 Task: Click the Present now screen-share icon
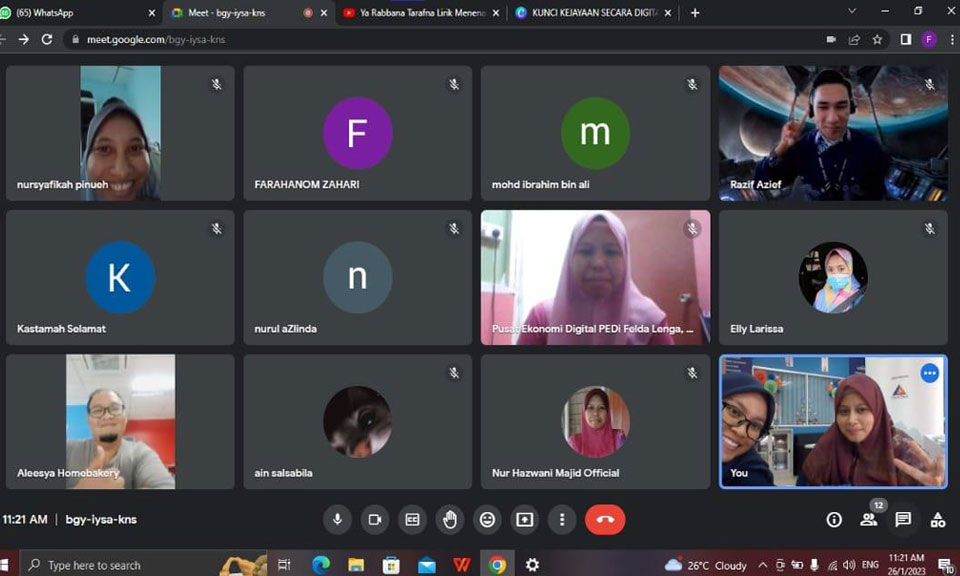point(525,519)
